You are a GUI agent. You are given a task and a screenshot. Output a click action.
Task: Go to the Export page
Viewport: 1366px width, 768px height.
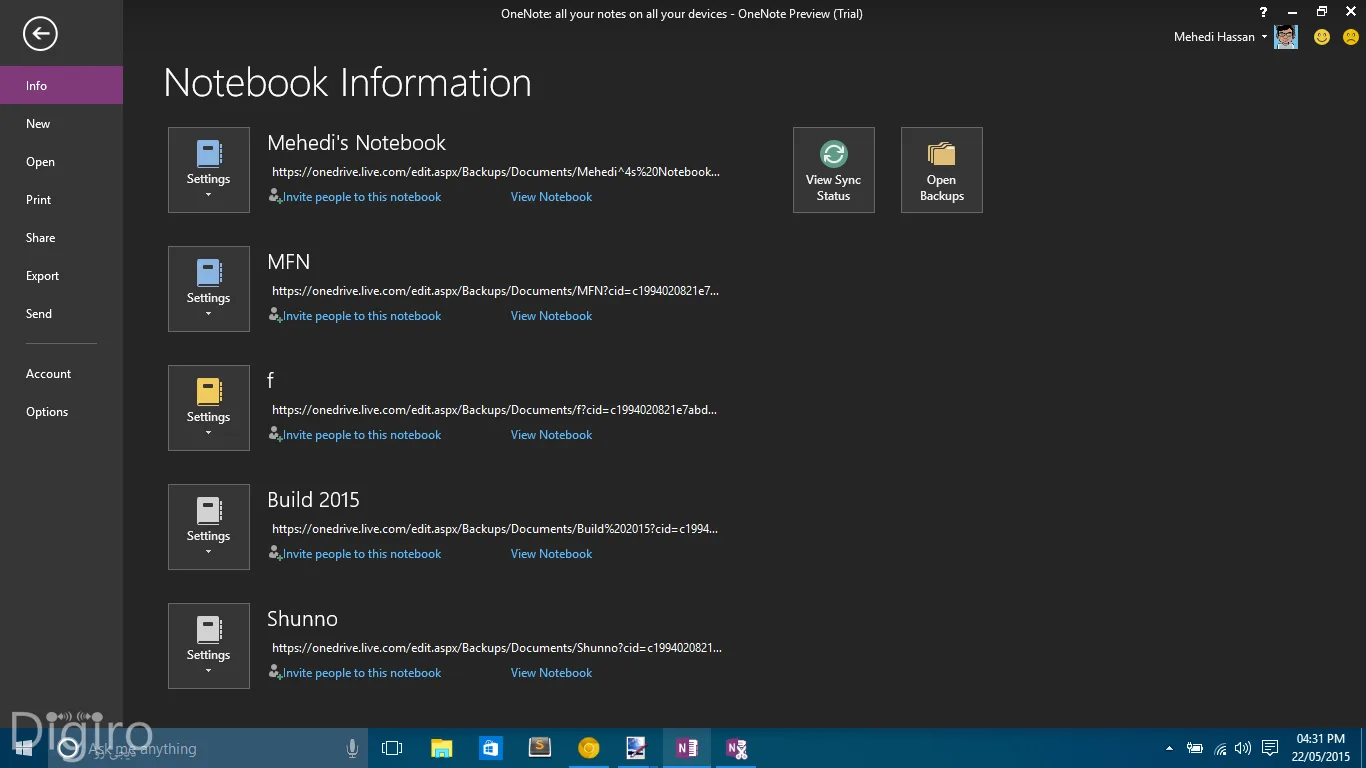61,275
